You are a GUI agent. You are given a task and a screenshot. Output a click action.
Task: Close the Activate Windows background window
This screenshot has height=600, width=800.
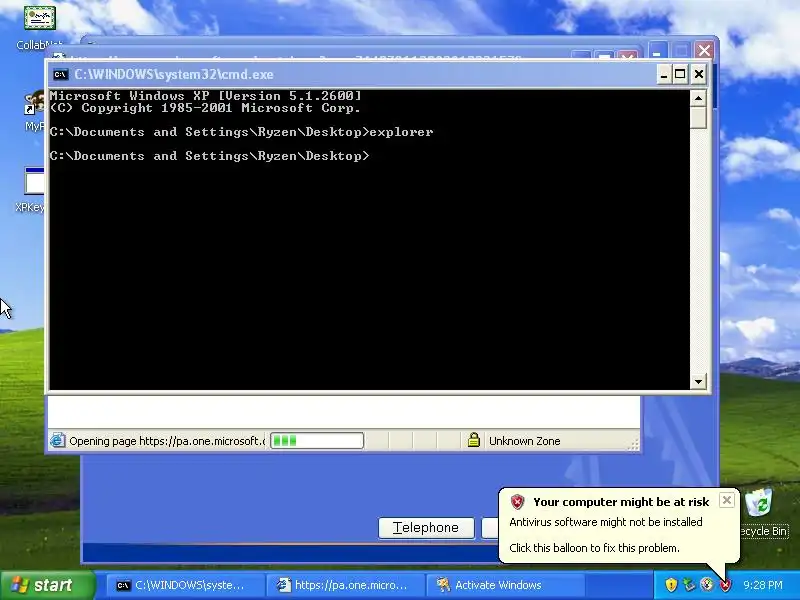[705, 50]
